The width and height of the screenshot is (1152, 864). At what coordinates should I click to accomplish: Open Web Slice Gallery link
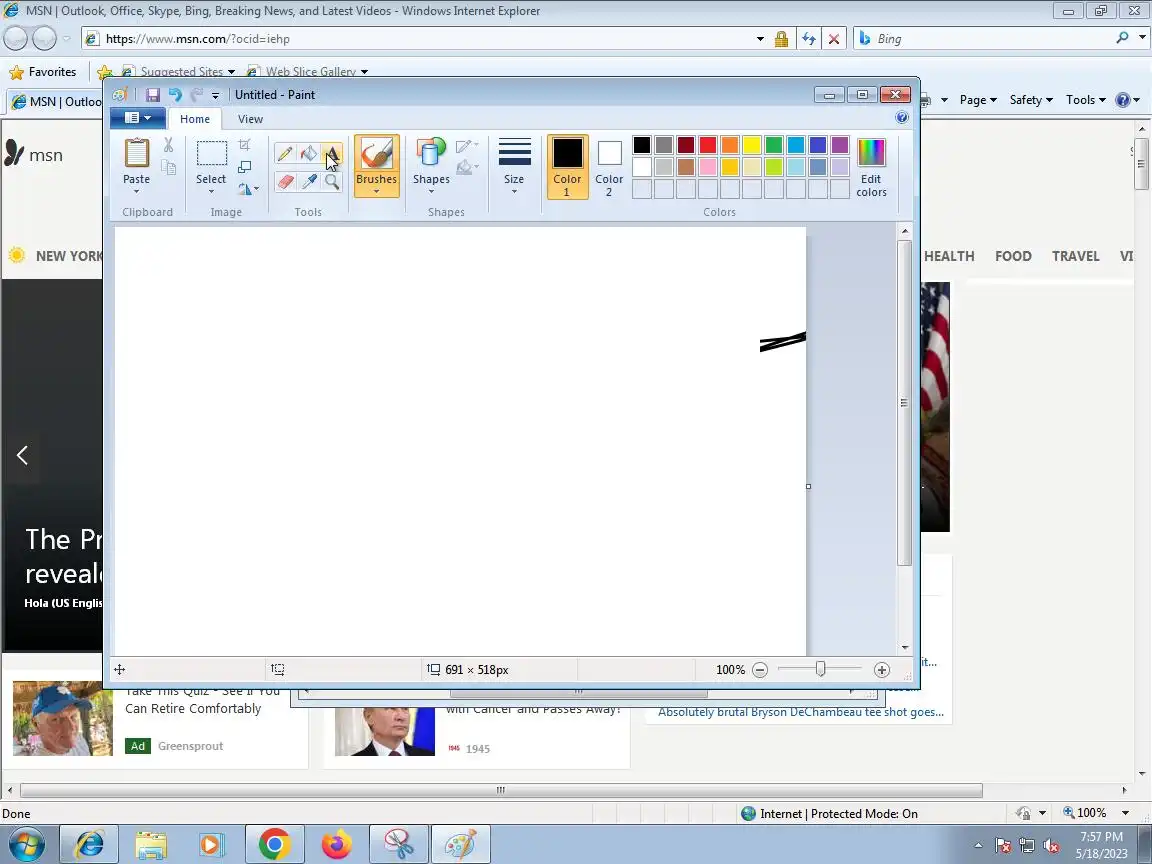pyautogui.click(x=309, y=72)
